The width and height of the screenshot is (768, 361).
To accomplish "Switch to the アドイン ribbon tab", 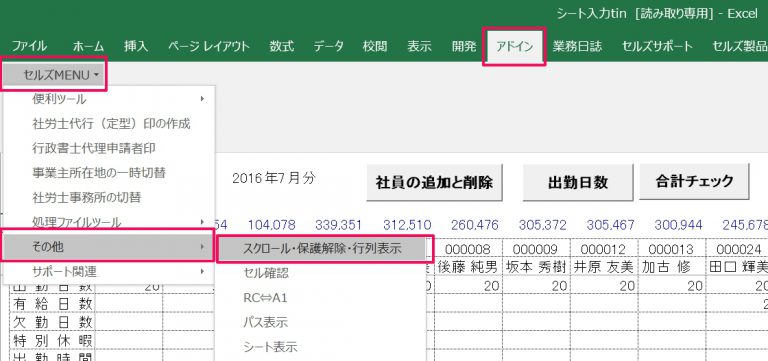I will point(514,47).
